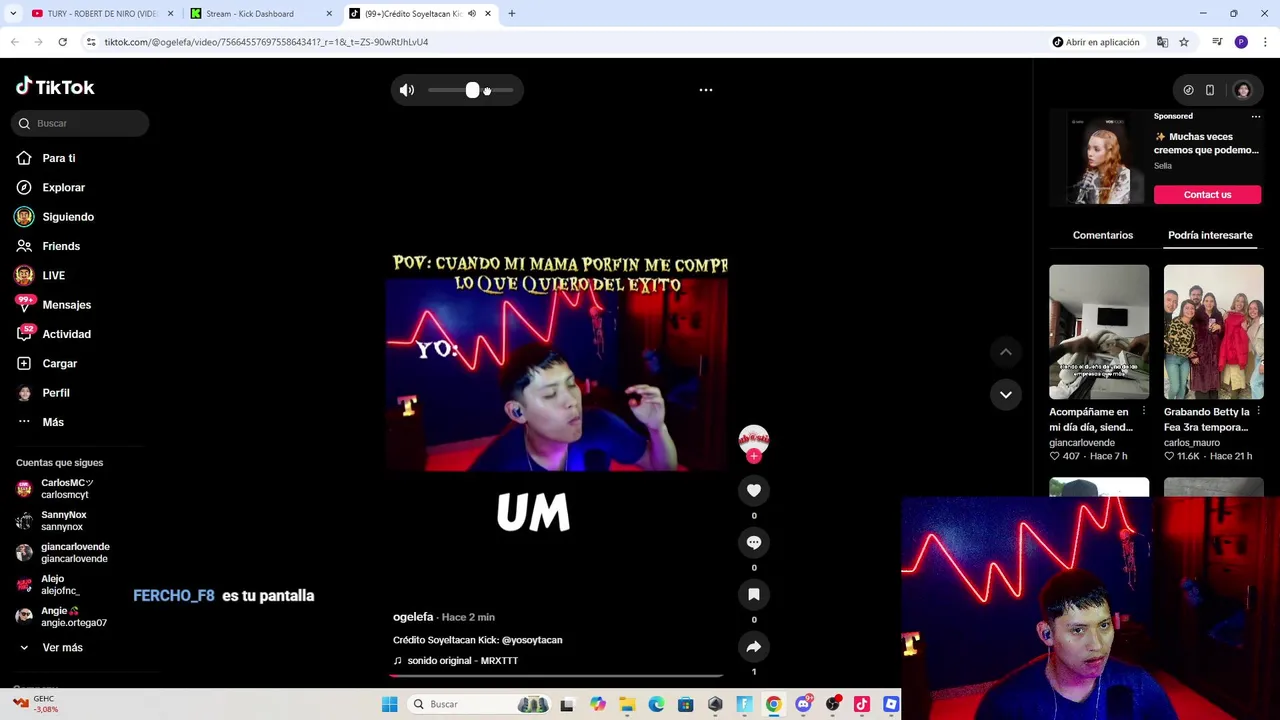Open profile avatar in top right pill

point(1242,90)
